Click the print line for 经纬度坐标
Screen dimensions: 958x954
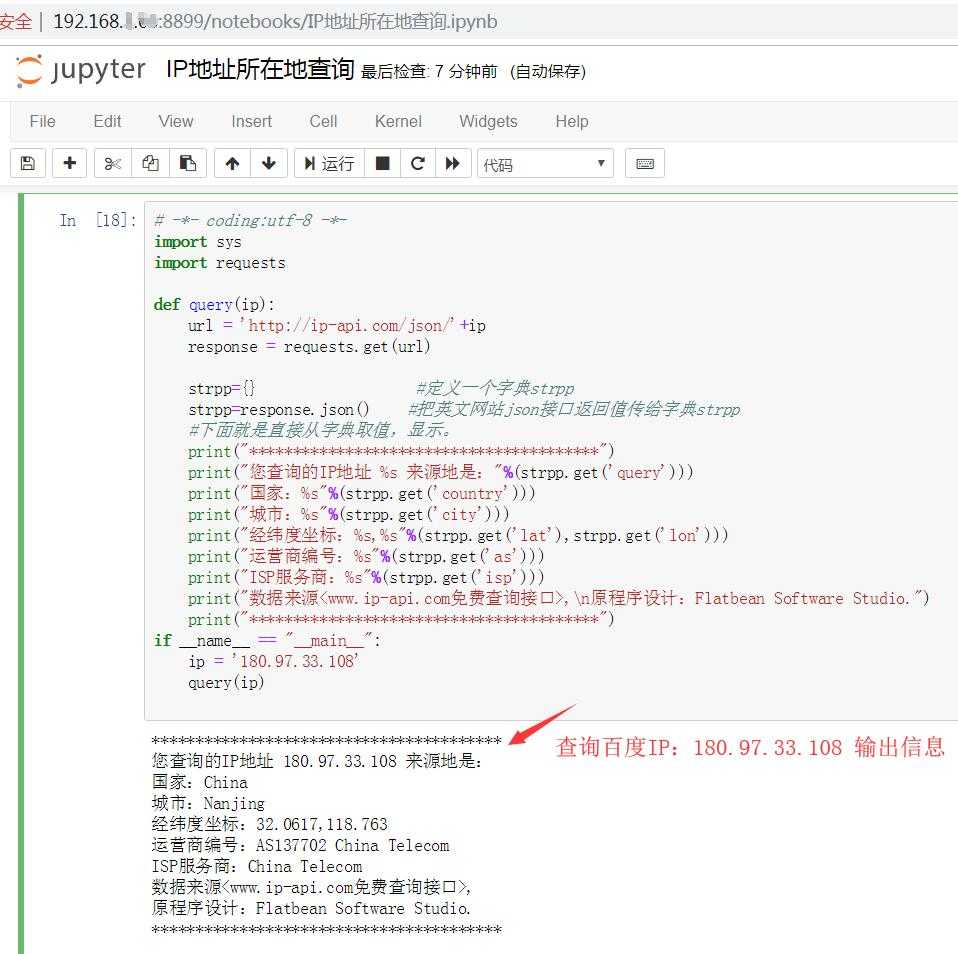click(x=458, y=535)
